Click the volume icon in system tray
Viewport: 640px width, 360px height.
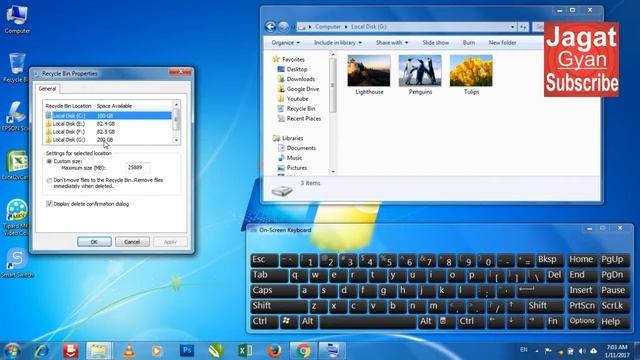click(582, 351)
